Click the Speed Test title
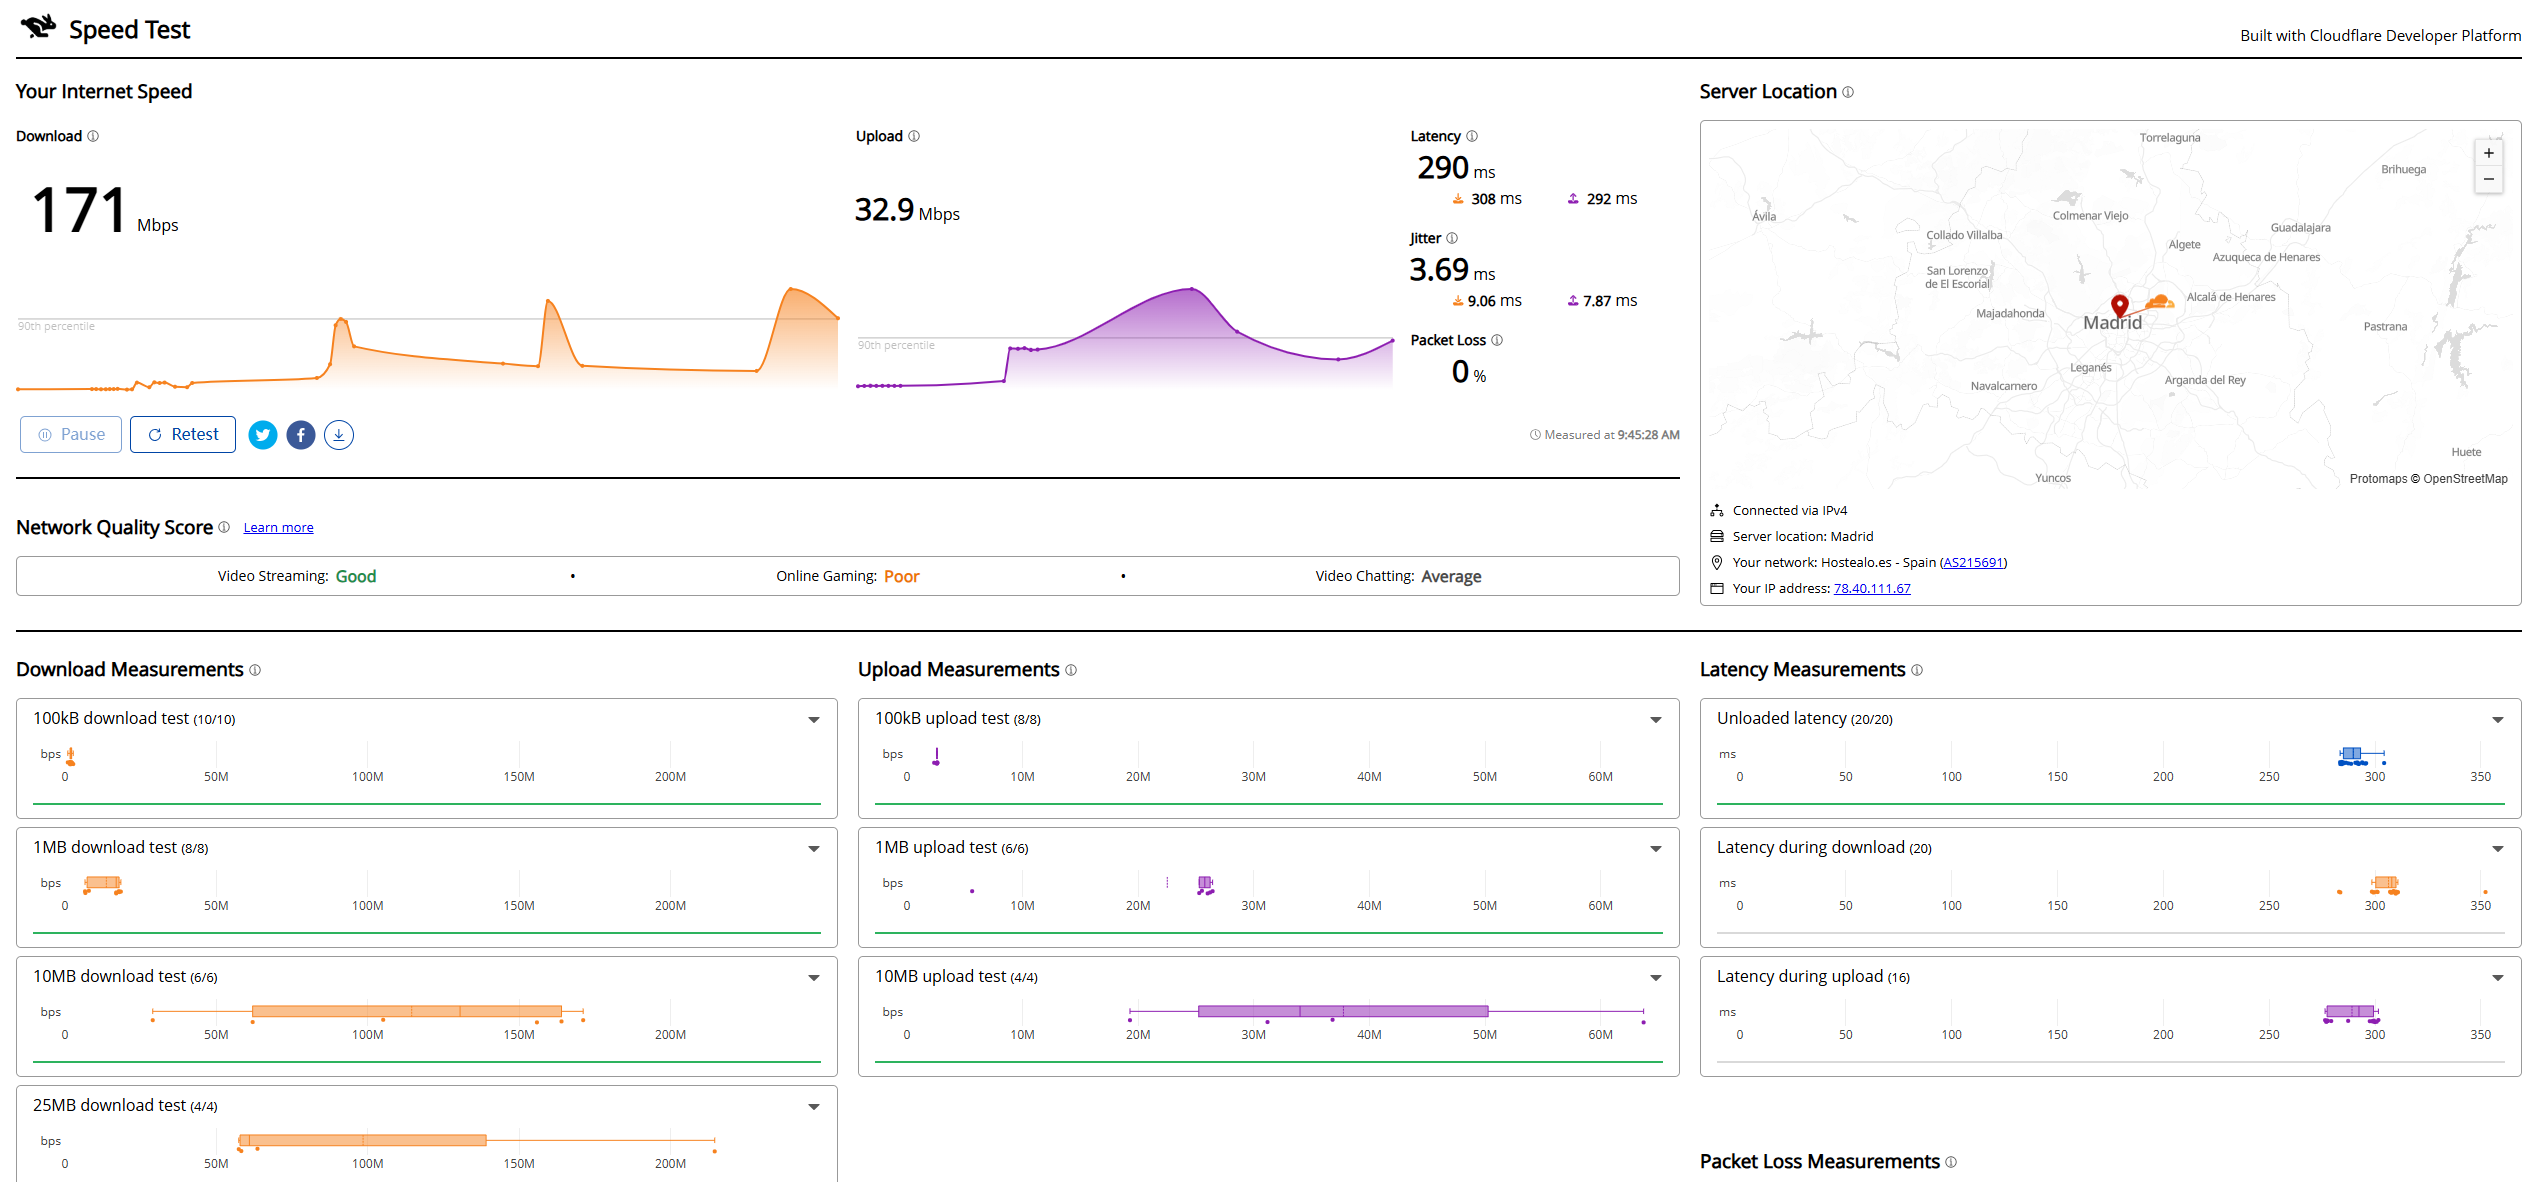2532x1182 pixels. point(129,30)
